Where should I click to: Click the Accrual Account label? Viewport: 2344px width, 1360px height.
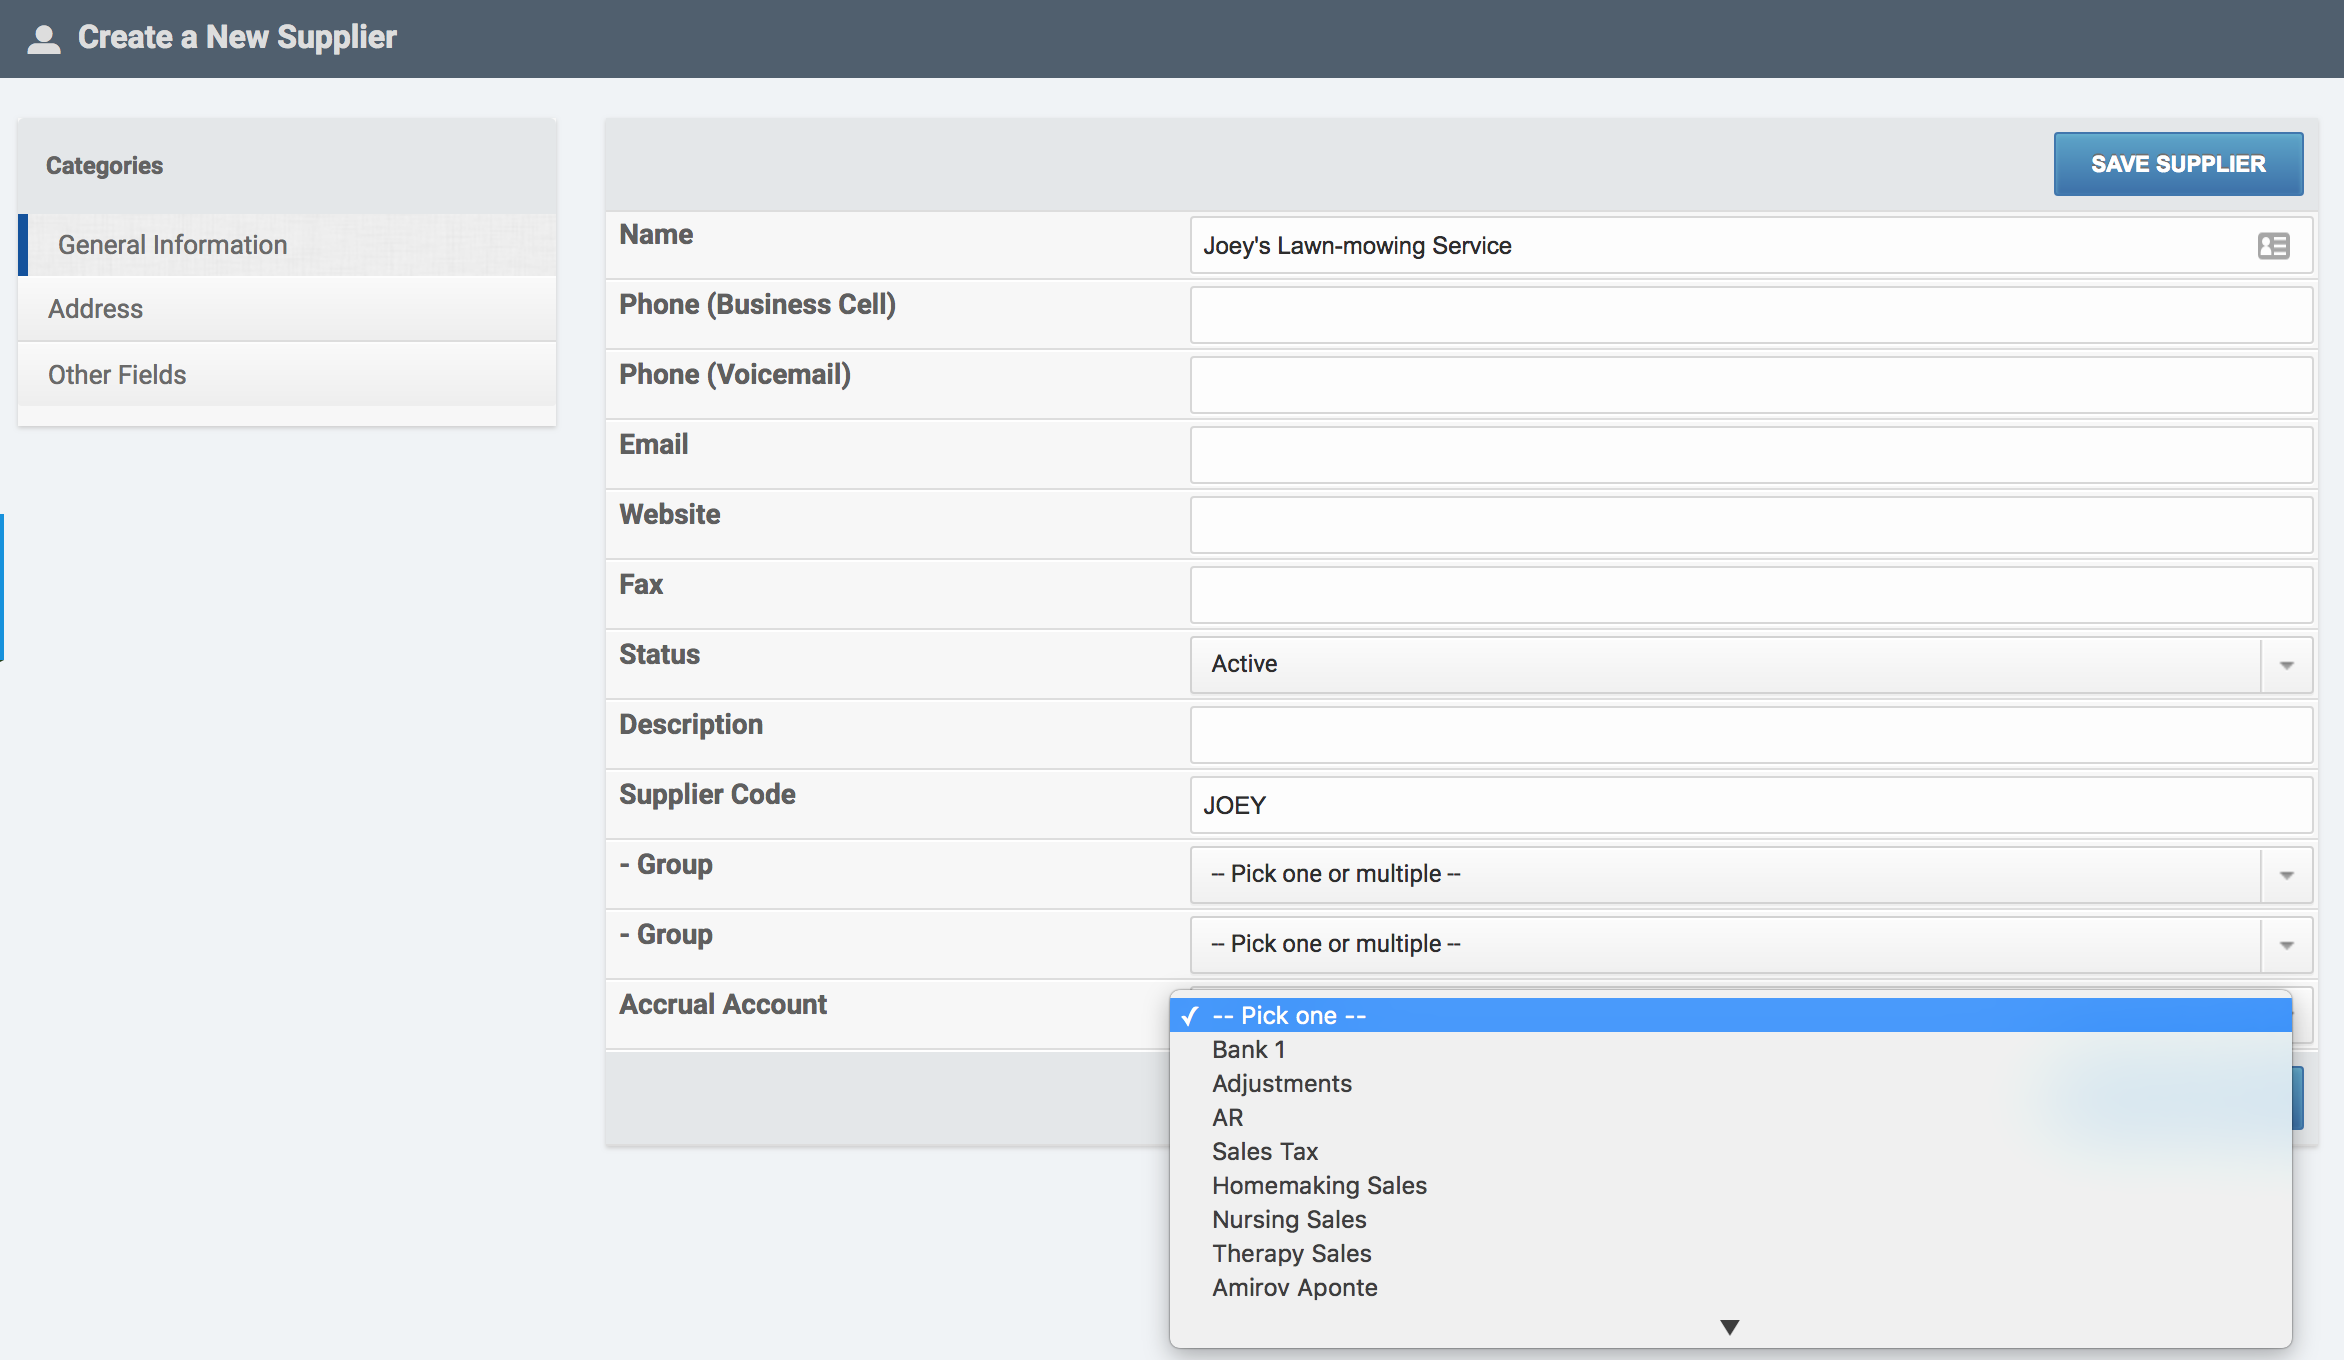click(x=723, y=1004)
